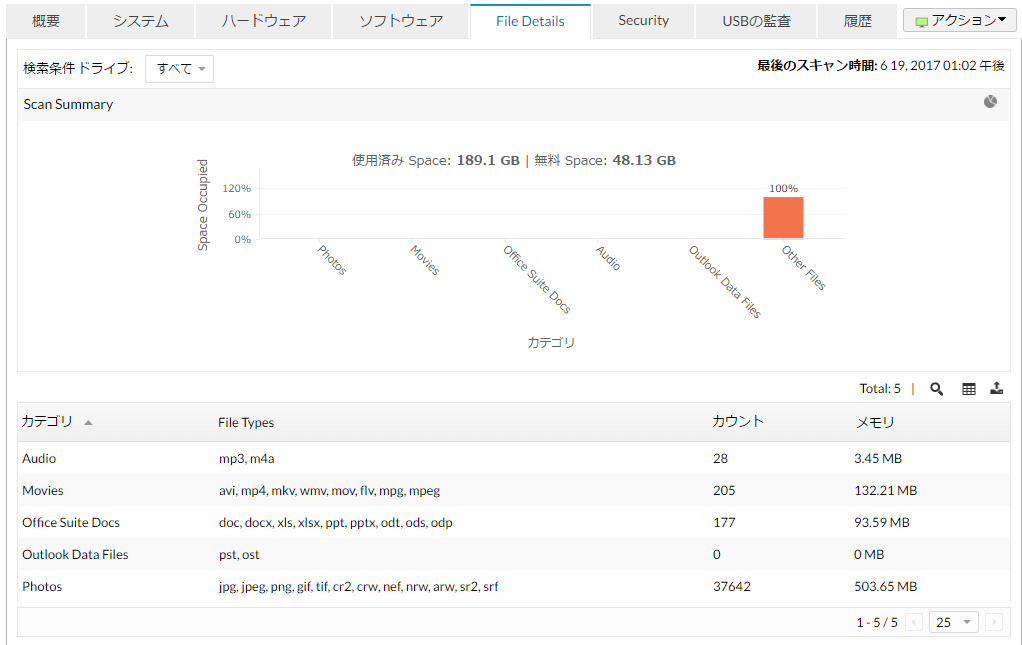The width and height of the screenshot is (1022, 645).
Task: Change rows per page from 25
Action: coord(953,622)
